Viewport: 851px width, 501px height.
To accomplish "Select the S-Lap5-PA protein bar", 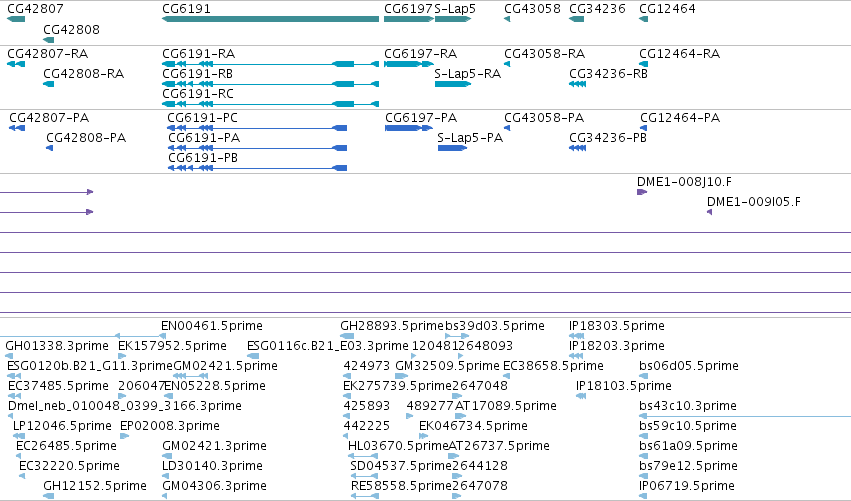I will 452,148.
